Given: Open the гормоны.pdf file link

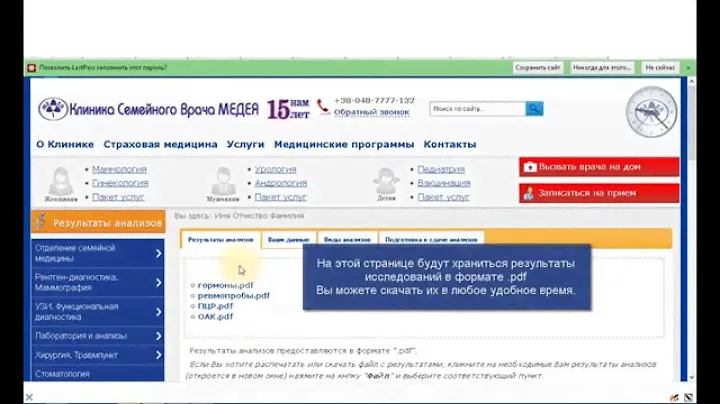Looking at the screenshot, I should coord(225,285).
